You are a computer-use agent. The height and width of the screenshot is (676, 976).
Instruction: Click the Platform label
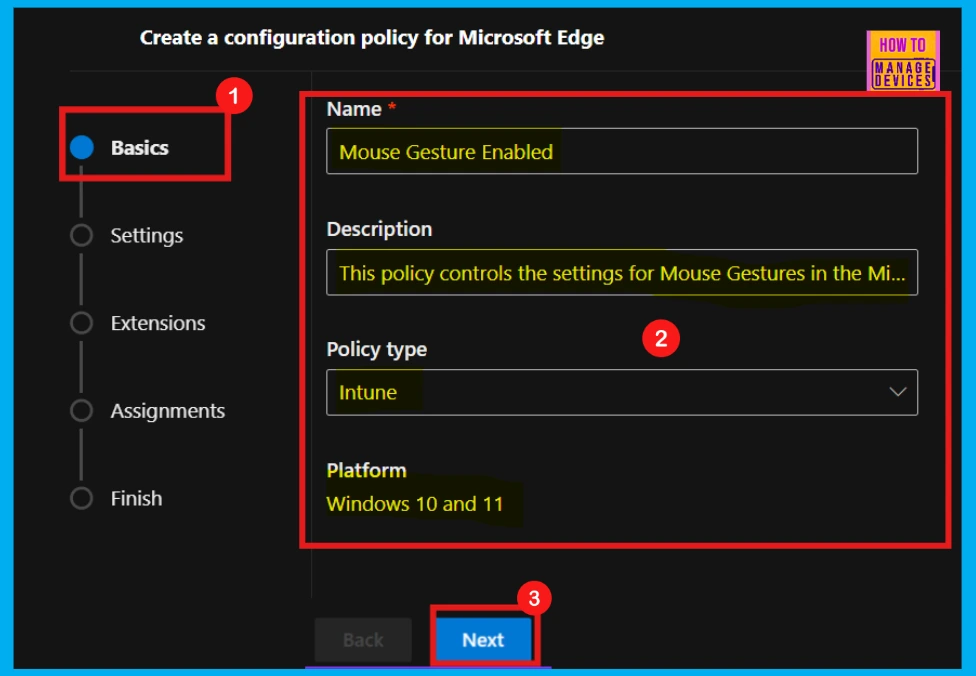367,470
